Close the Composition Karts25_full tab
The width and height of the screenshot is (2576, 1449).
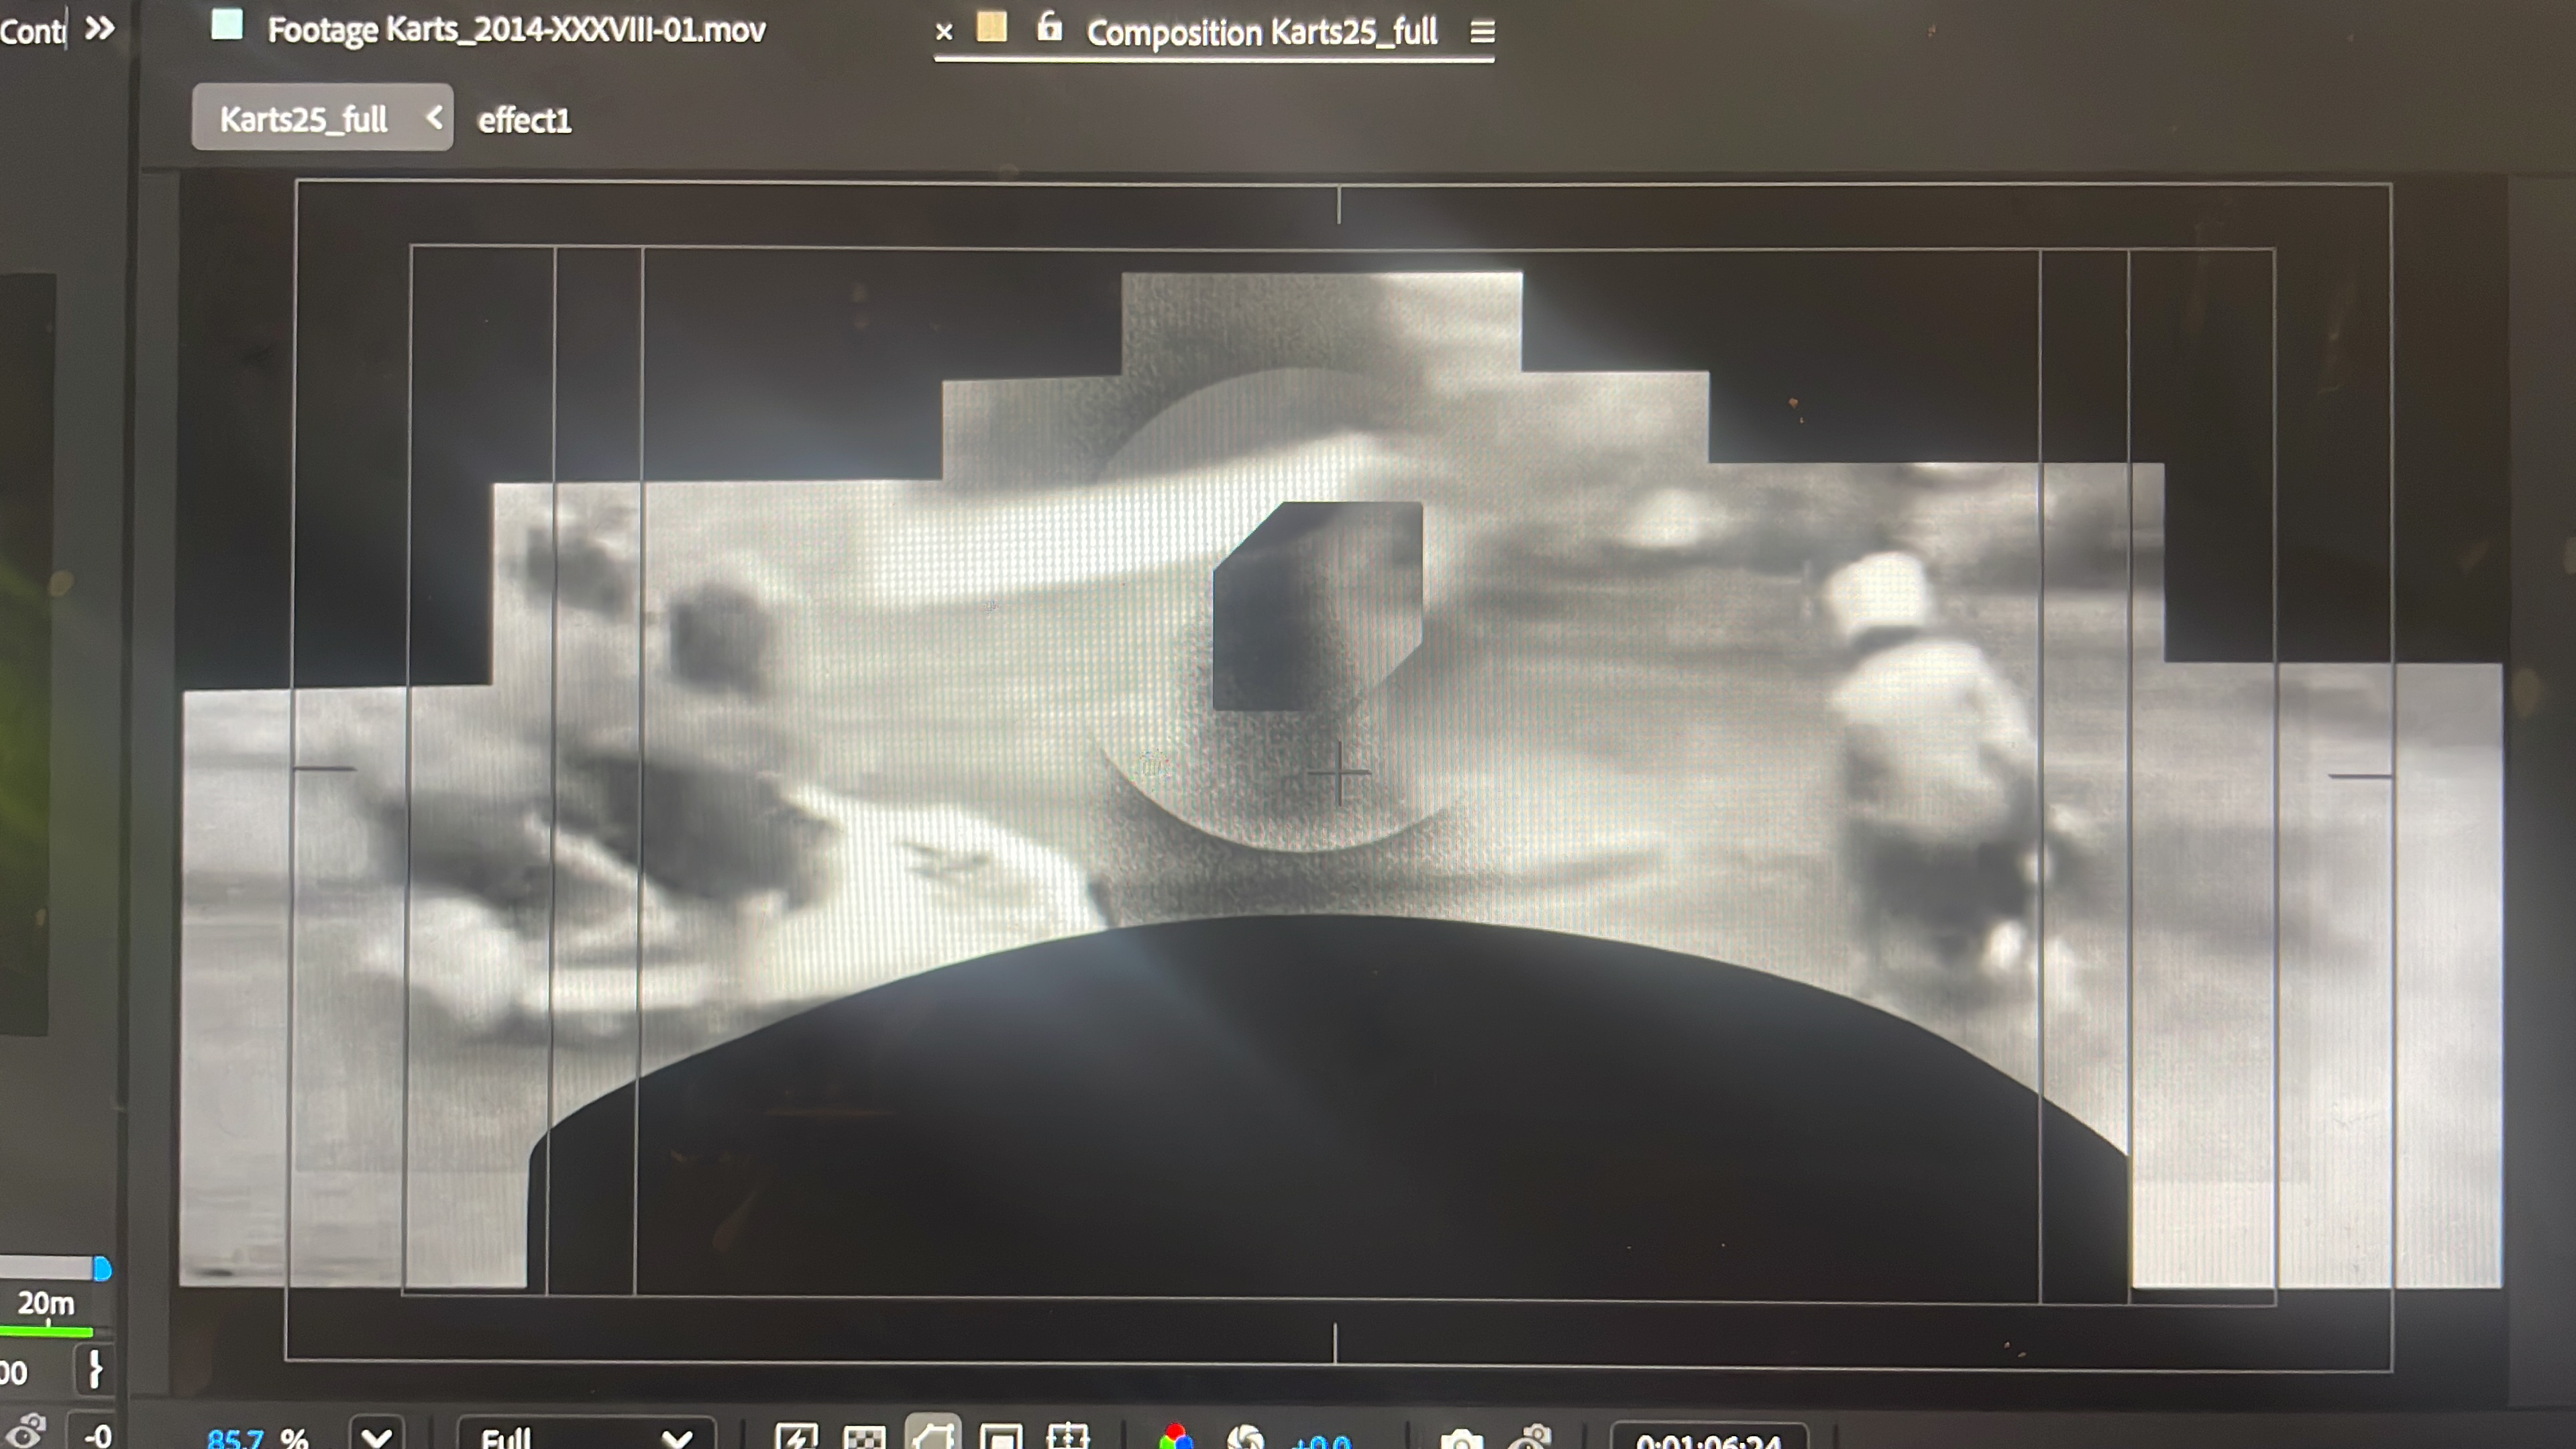coord(943,32)
